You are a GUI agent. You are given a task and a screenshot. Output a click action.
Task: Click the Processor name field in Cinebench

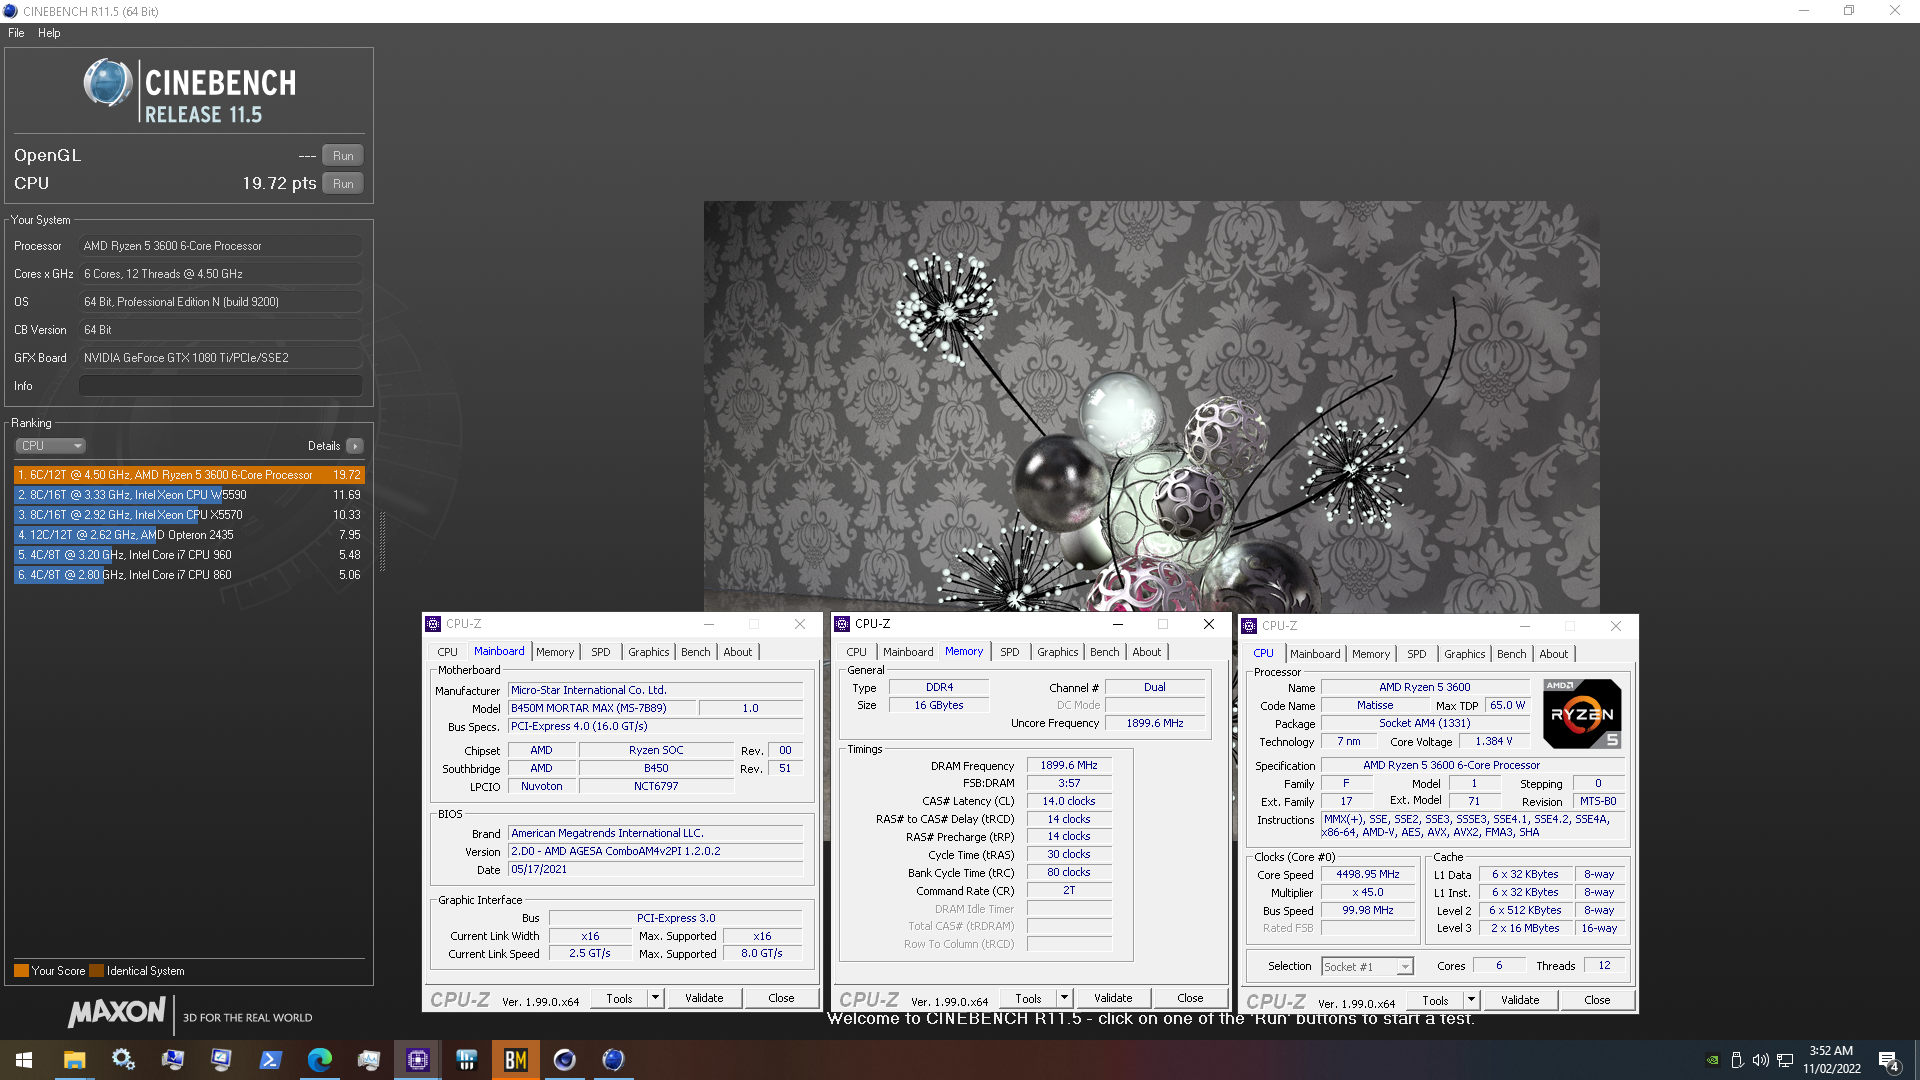[221, 246]
